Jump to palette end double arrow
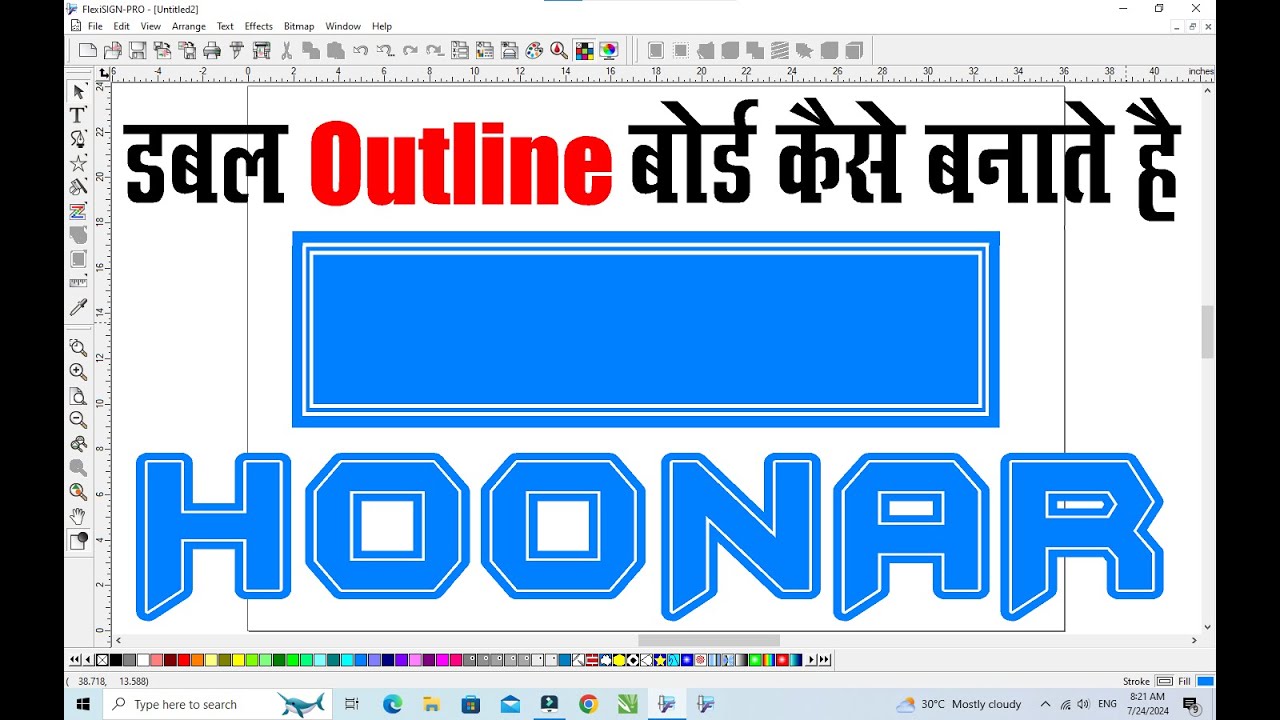Viewport: 1280px width, 720px height. coord(824,660)
